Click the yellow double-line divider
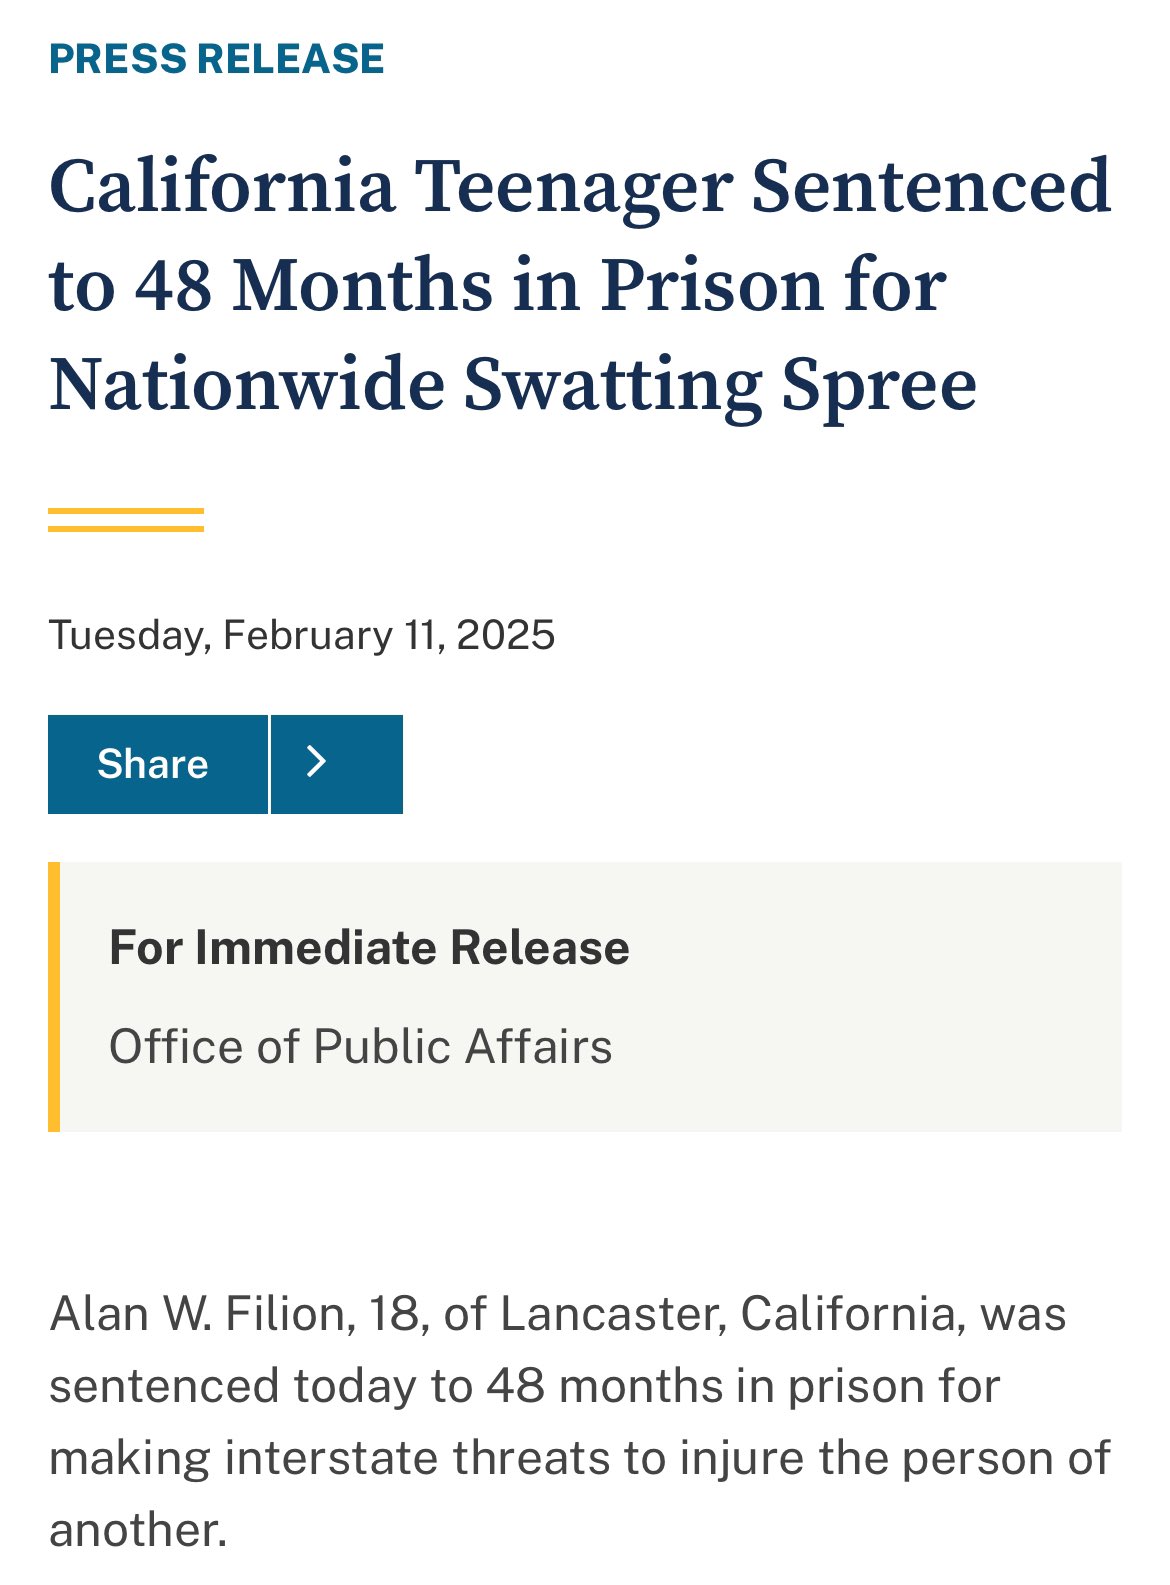The image size is (1170, 1585). 126,520
